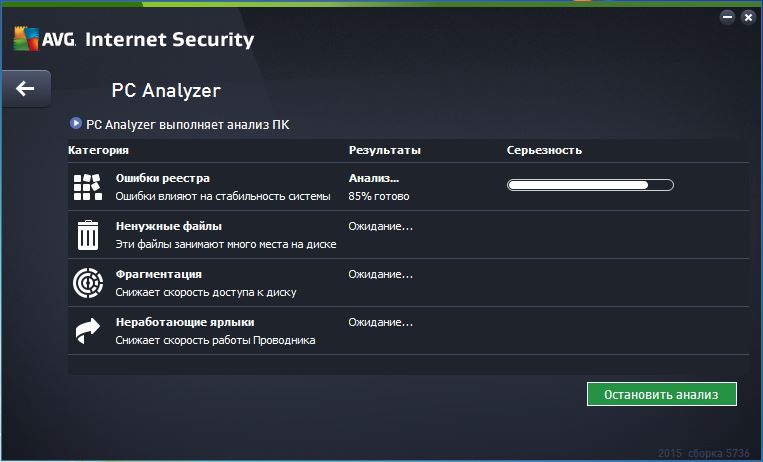763x462 pixels.
Task: Click Ожидание... in the Фрагментация row
Action: (381, 274)
